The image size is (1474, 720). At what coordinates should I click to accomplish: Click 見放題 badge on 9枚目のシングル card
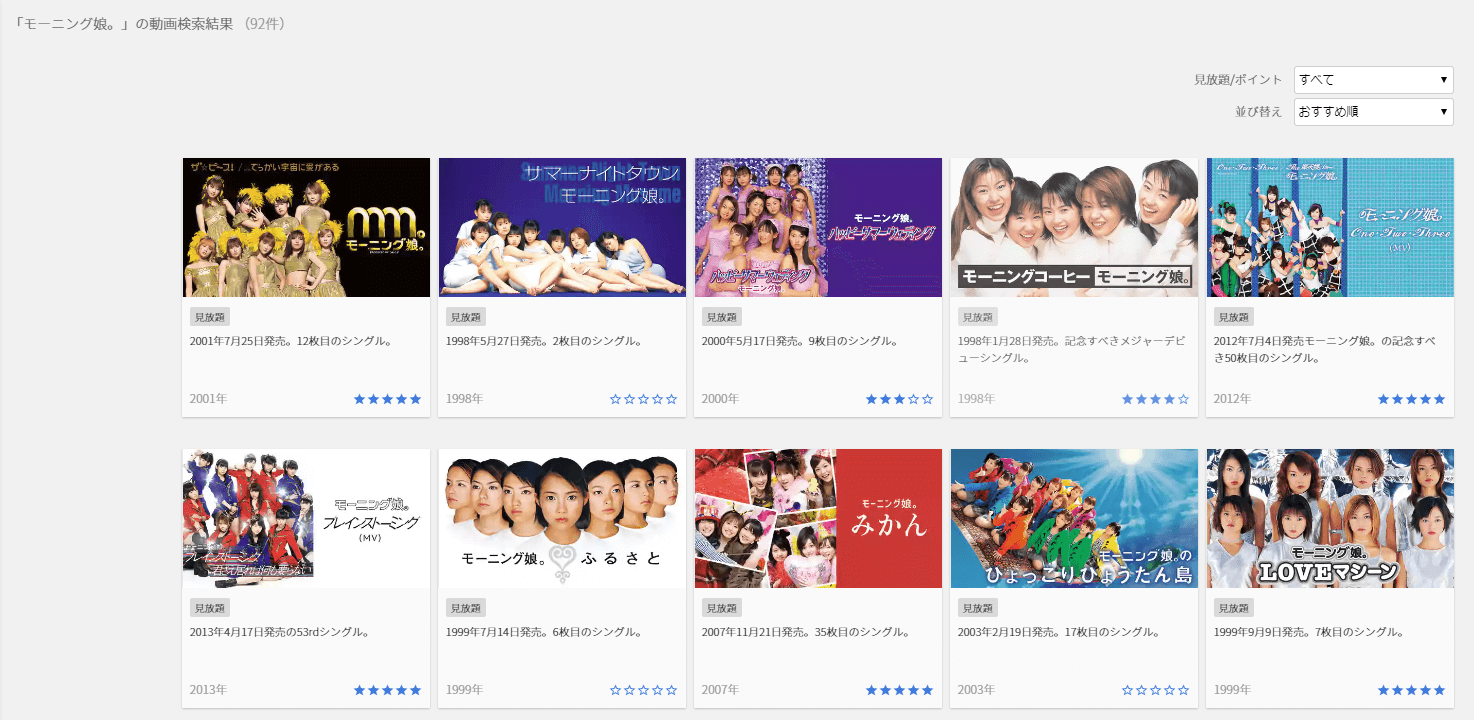(x=722, y=317)
